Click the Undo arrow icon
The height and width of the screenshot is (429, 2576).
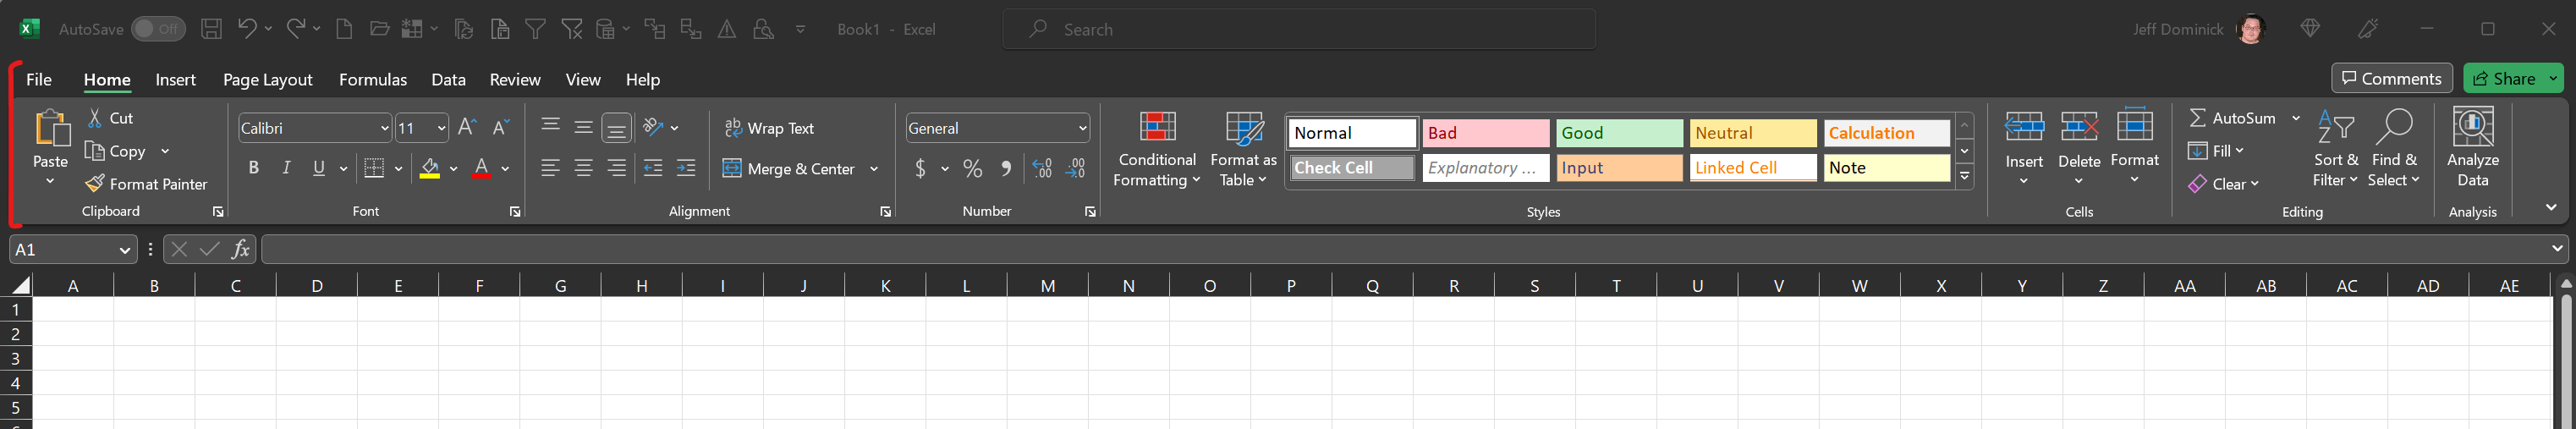coord(247,29)
